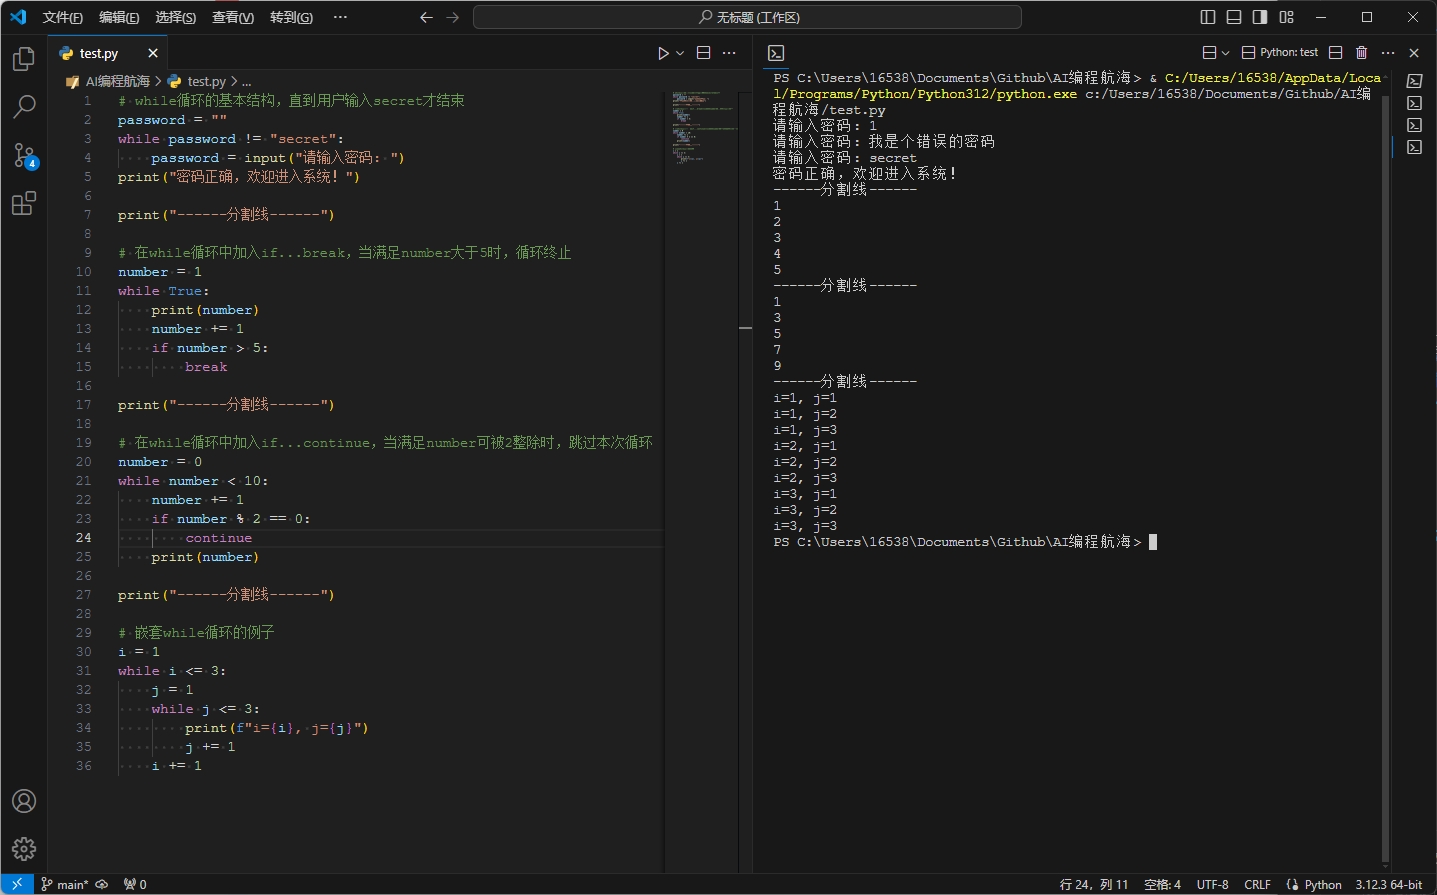Toggle the primary side bar
Viewport: 1437px width, 895px height.
pos(1208,17)
